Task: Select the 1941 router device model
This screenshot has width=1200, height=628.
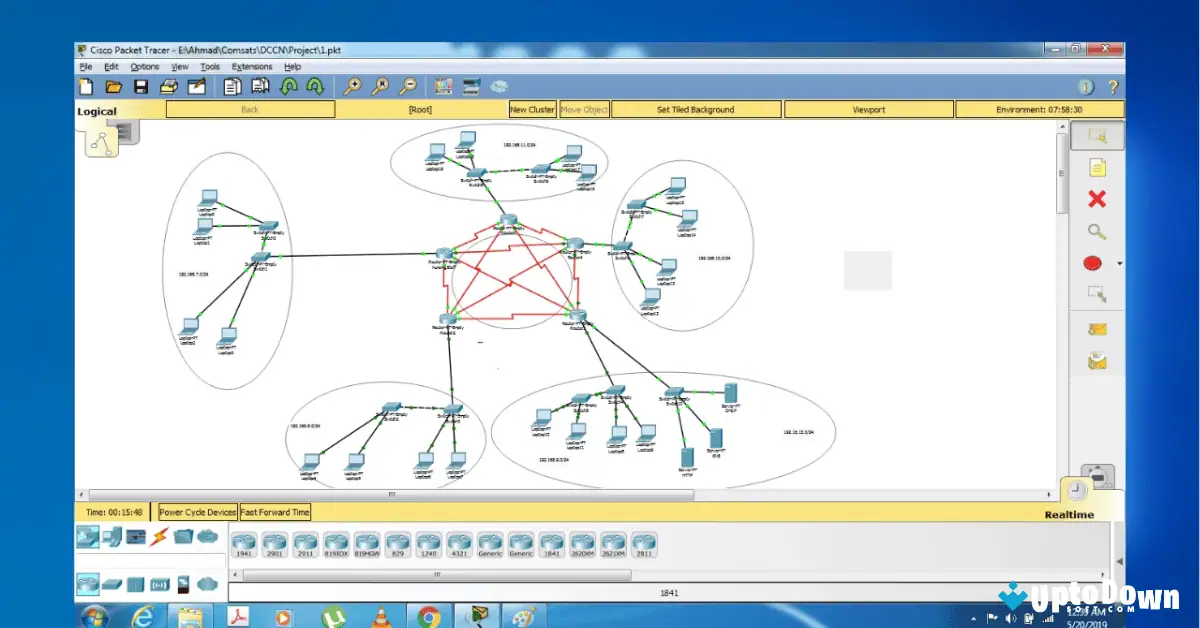Action: point(243,541)
